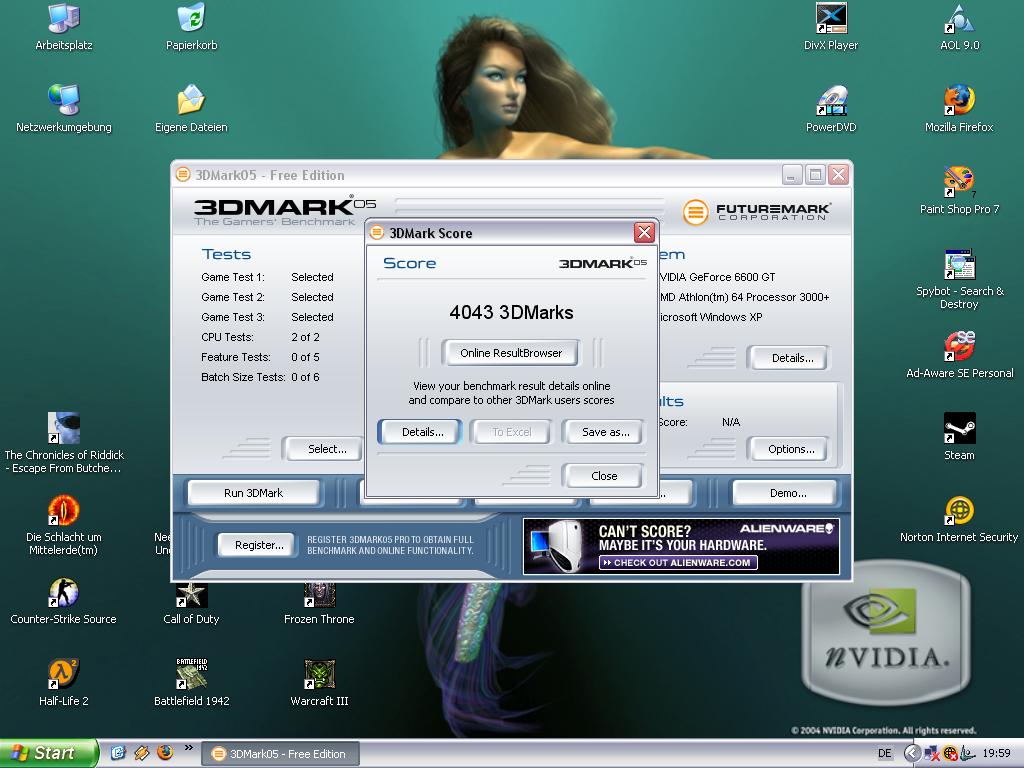Click the CPU Tests row showing 2 of 2

tap(261, 337)
